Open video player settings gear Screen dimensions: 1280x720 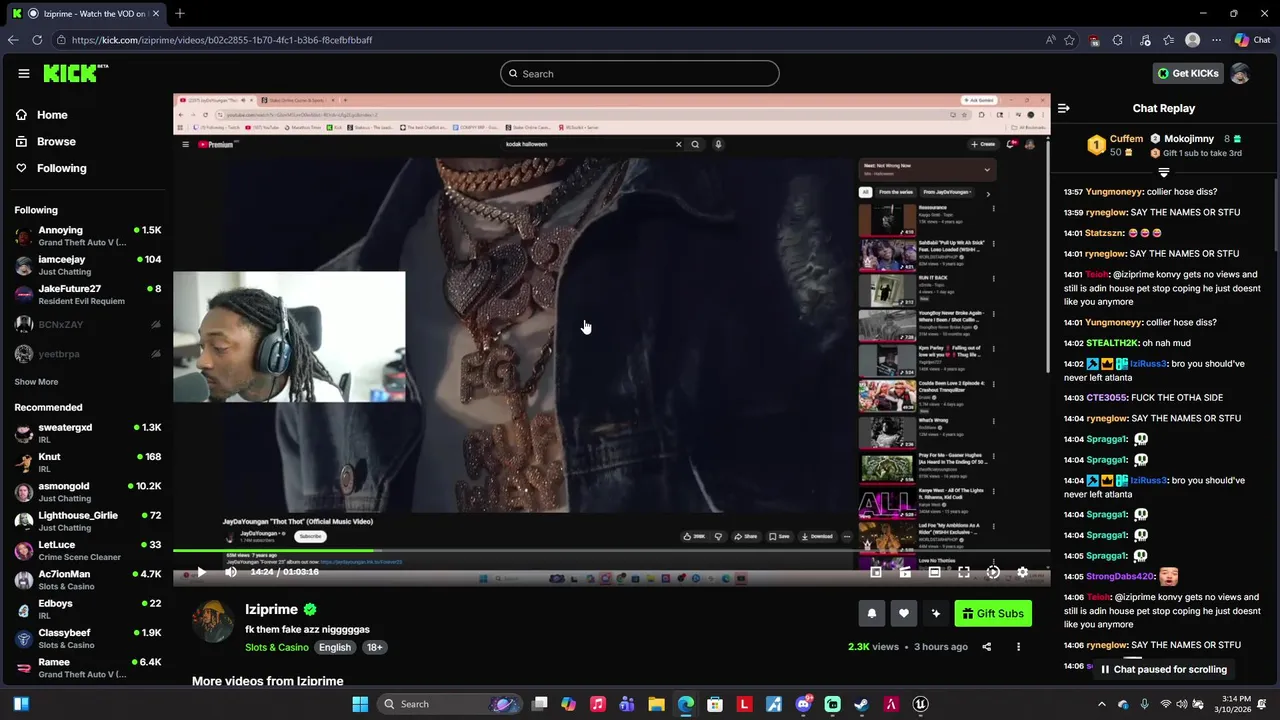pyautogui.click(x=1022, y=572)
